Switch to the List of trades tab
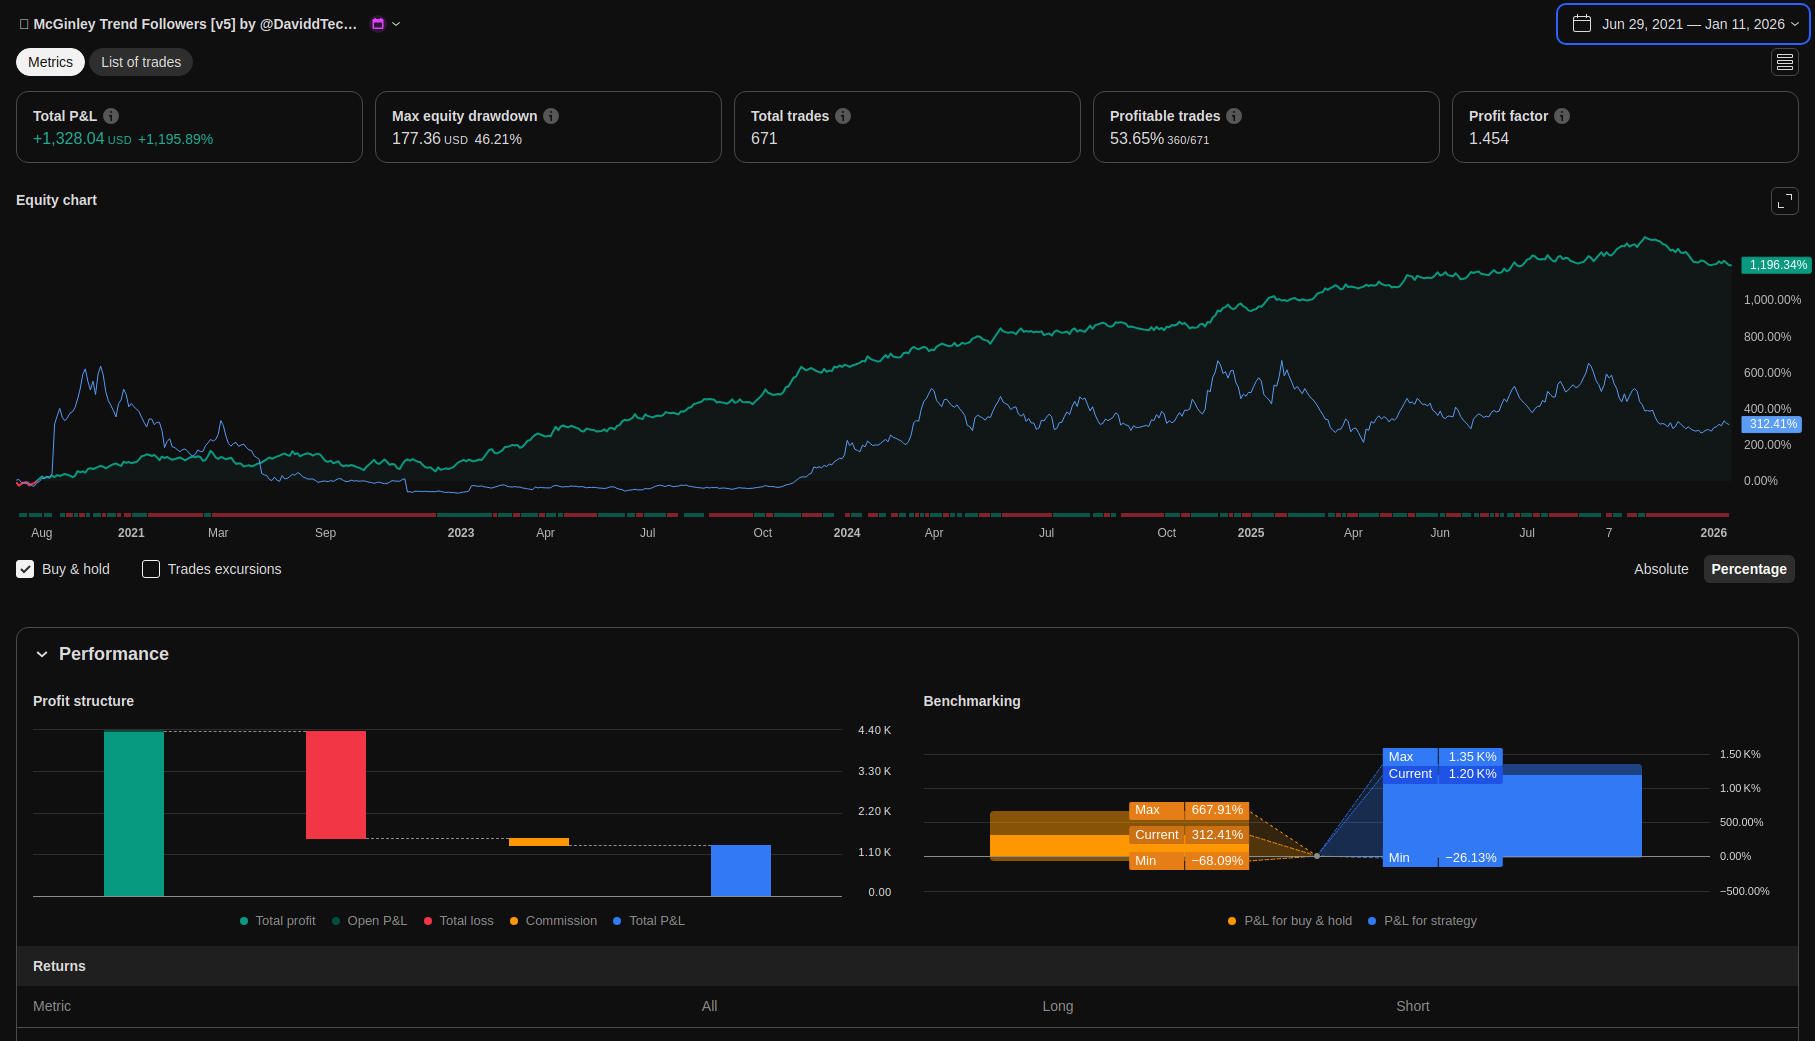 coord(141,62)
